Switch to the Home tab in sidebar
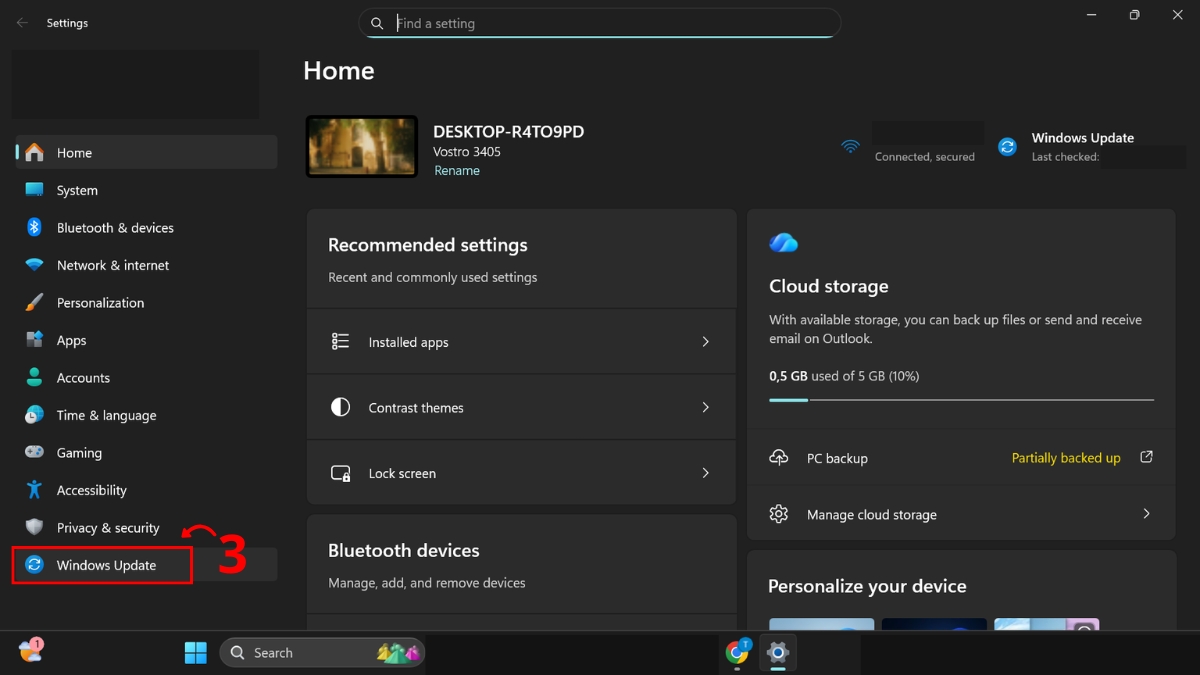The width and height of the screenshot is (1200, 675). pyautogui.click(x=34, y=152)
